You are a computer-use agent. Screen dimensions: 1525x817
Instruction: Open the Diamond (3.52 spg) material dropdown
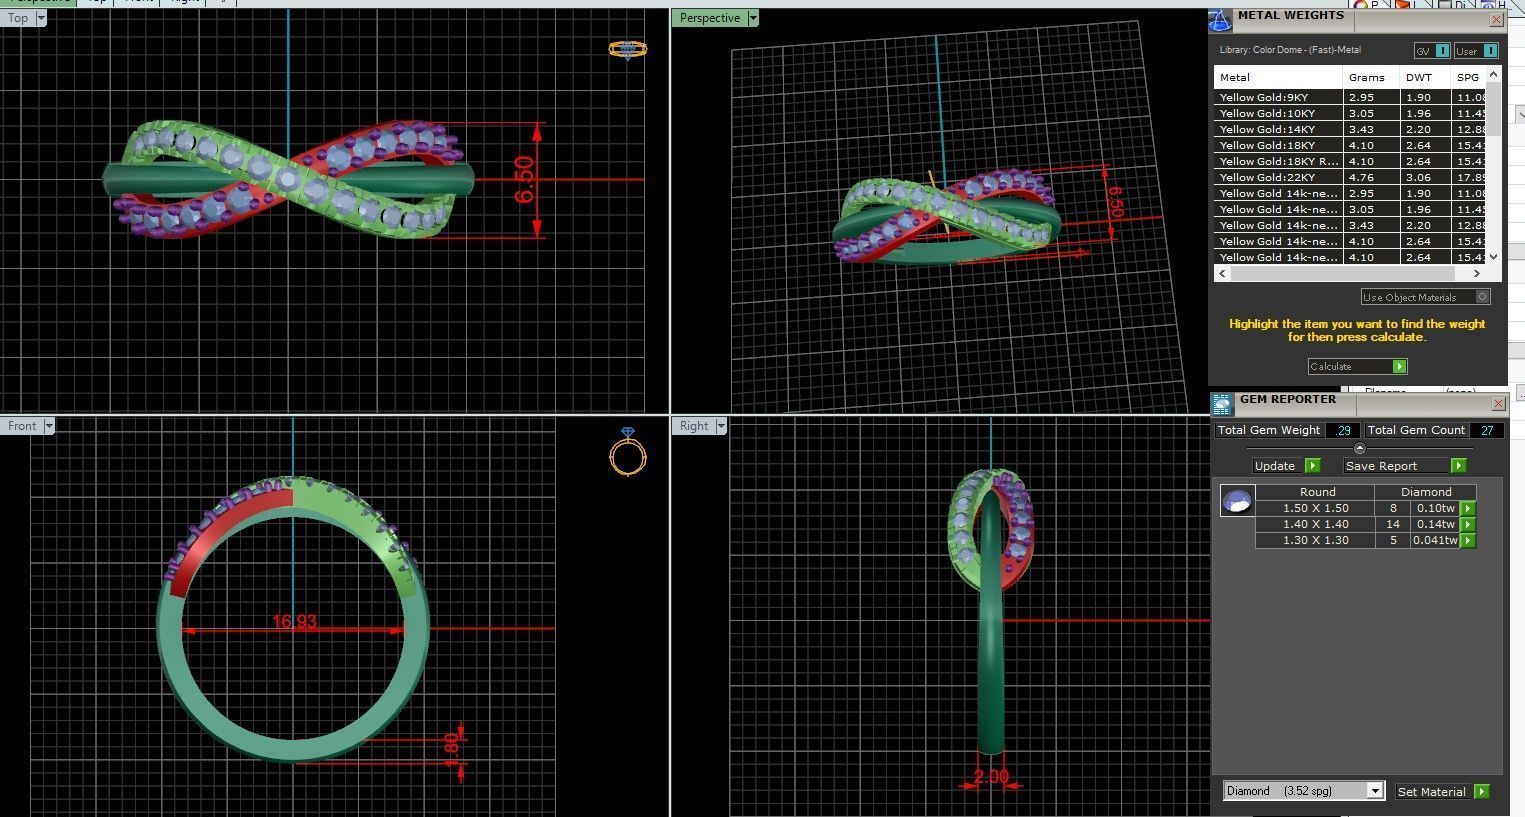coord(1375,791)
